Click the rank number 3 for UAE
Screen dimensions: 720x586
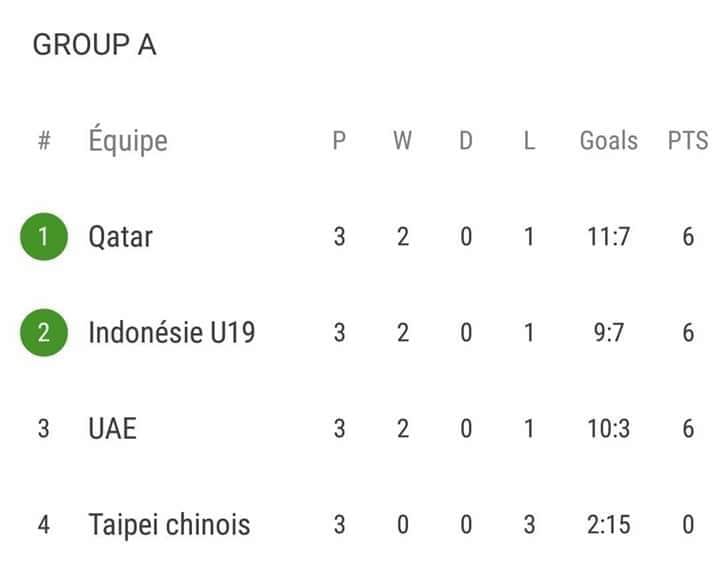43,428
